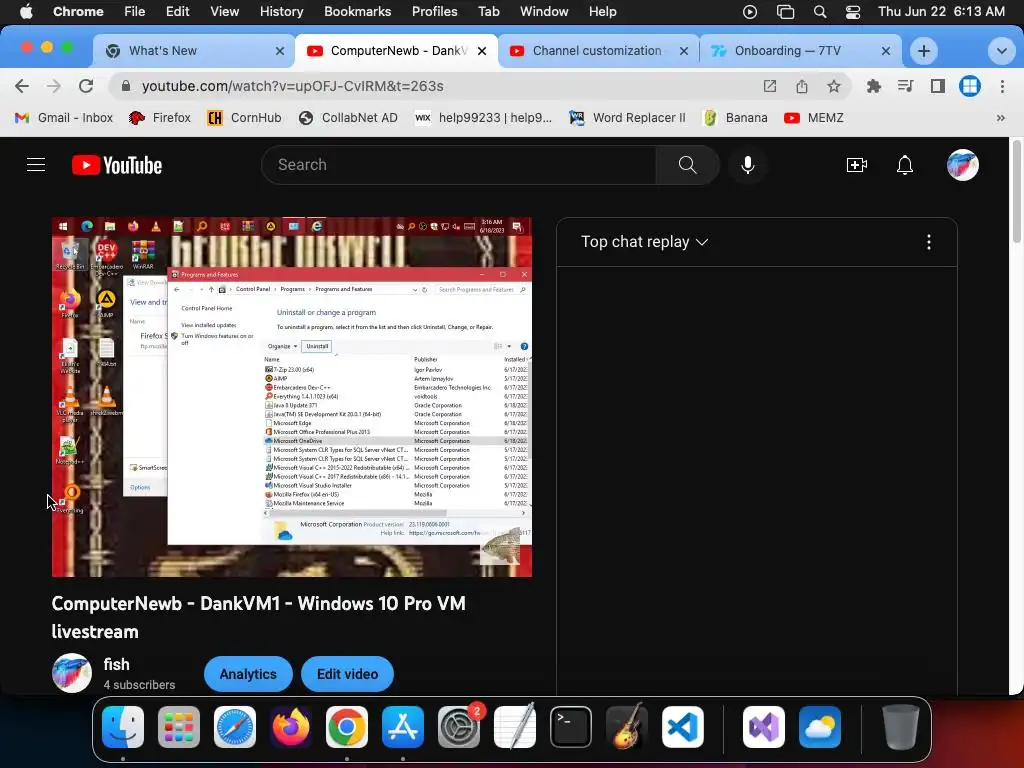The height and width of the screenshot is (768, 1024).
Task: Open the File menu
Action: (x=135, y=12)
